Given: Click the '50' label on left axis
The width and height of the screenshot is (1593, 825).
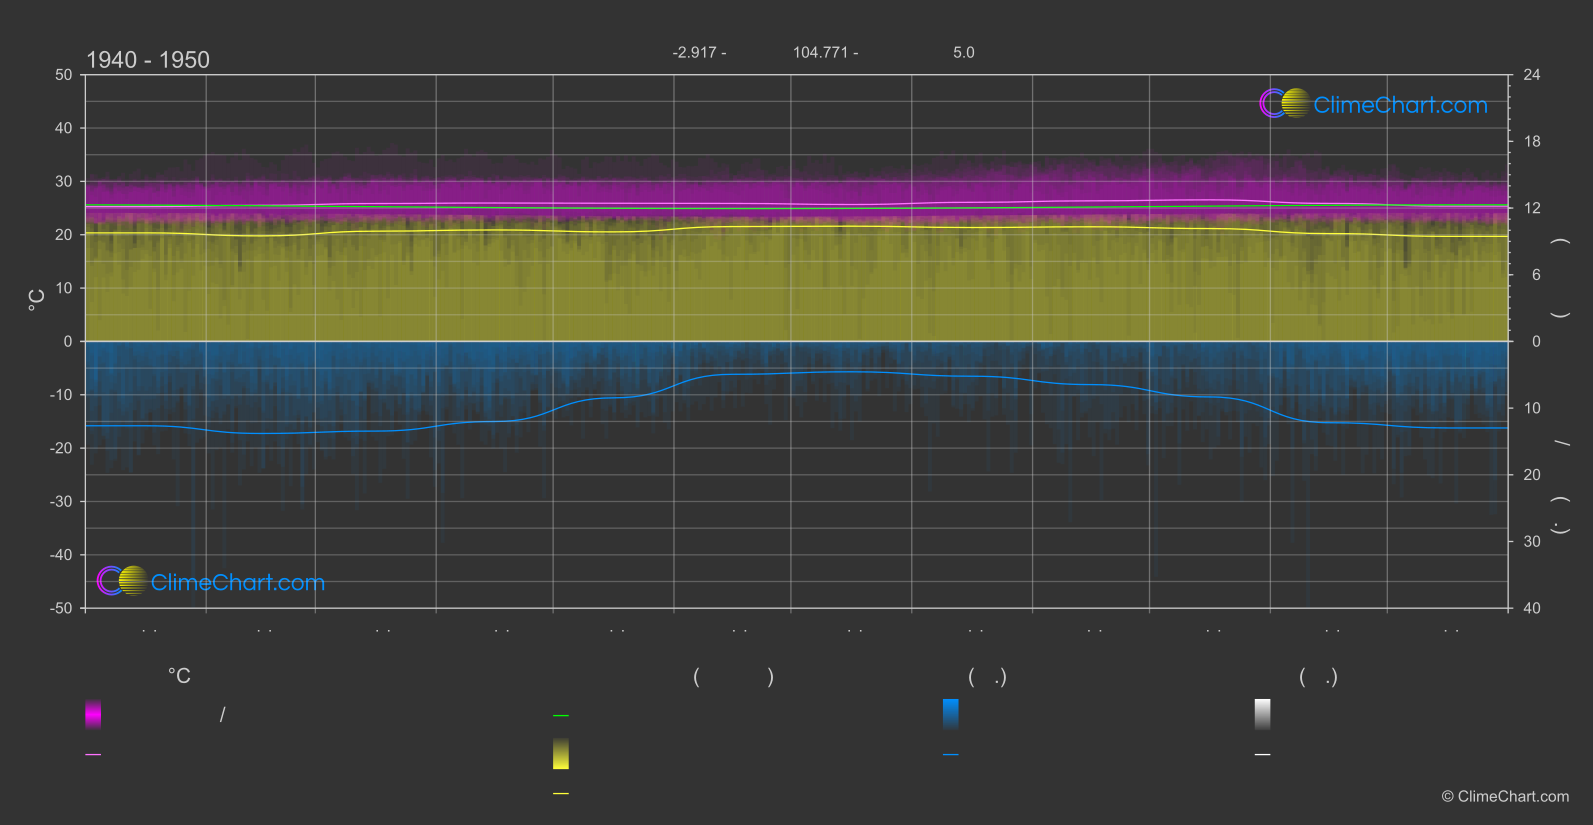Looking at the screenshot, I should 64,75.
